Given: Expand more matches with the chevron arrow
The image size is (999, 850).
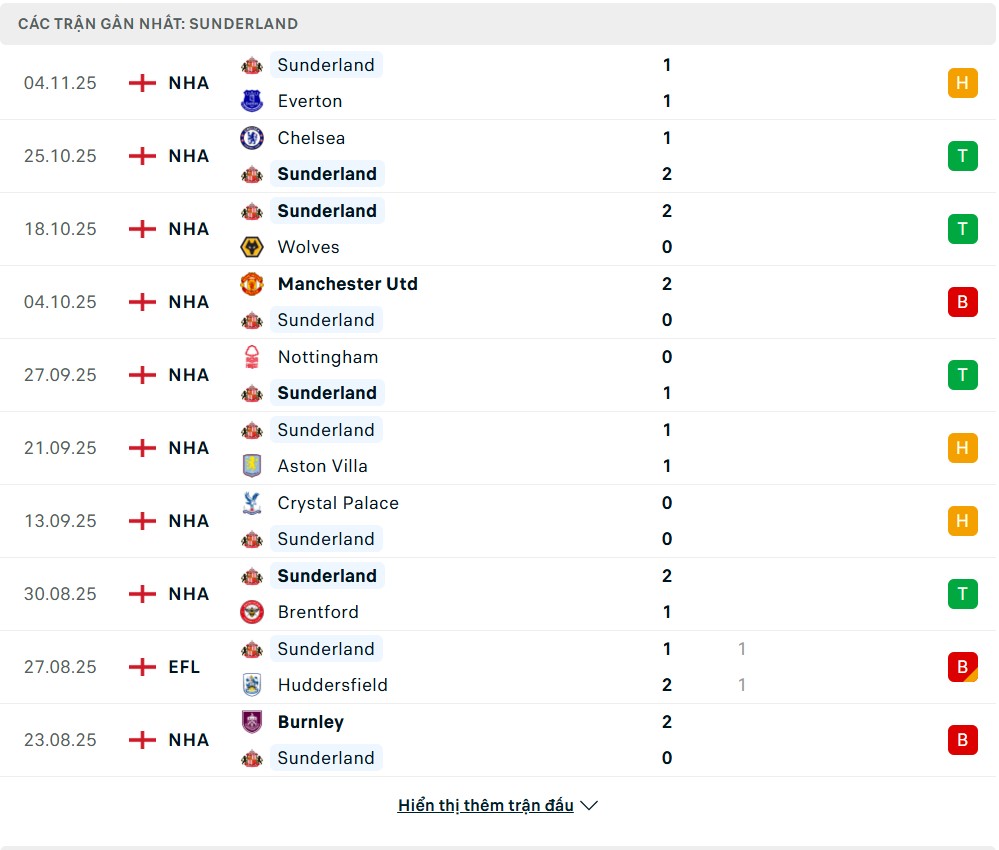Looking at the screenshot, I should (x=589, y=806).
